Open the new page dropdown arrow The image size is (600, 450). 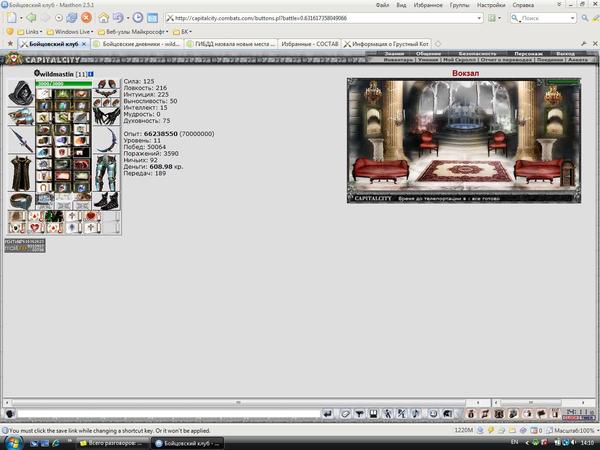pos(21,18)
